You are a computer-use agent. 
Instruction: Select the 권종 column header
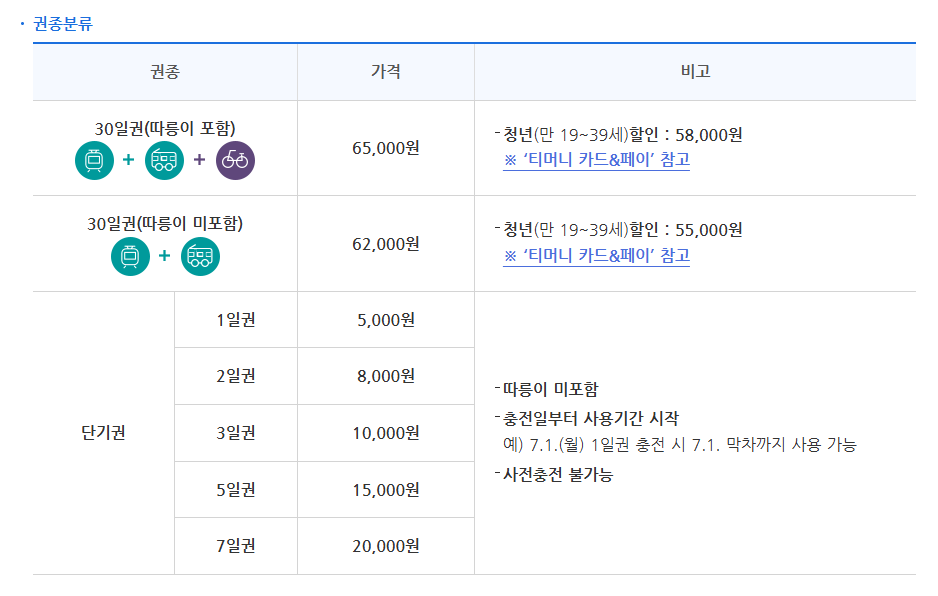point(165,72)
